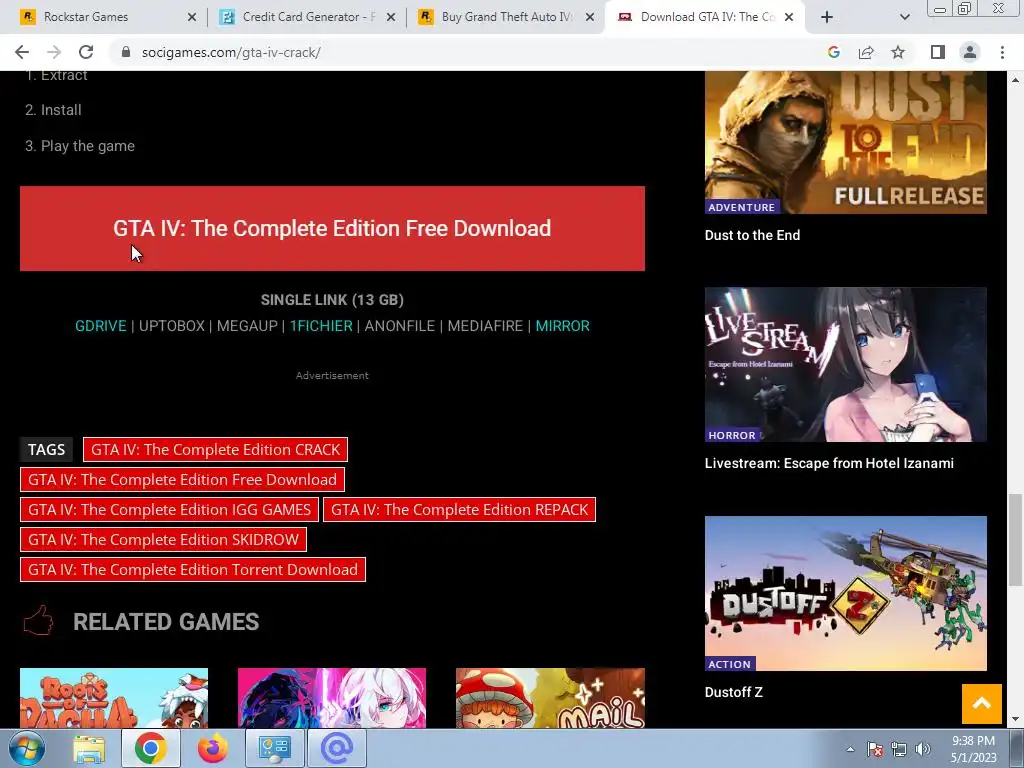
Task: Click the browser forward arrow
Action: tap(54, 52)
